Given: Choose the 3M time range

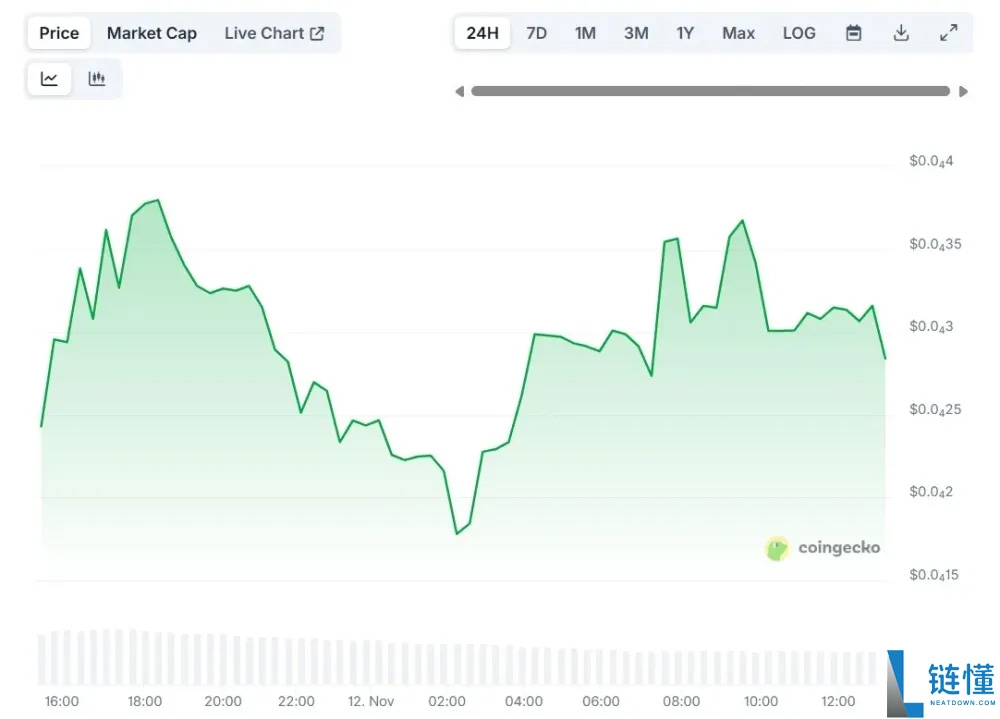Looking at the screenshot, I should (636, 33).
